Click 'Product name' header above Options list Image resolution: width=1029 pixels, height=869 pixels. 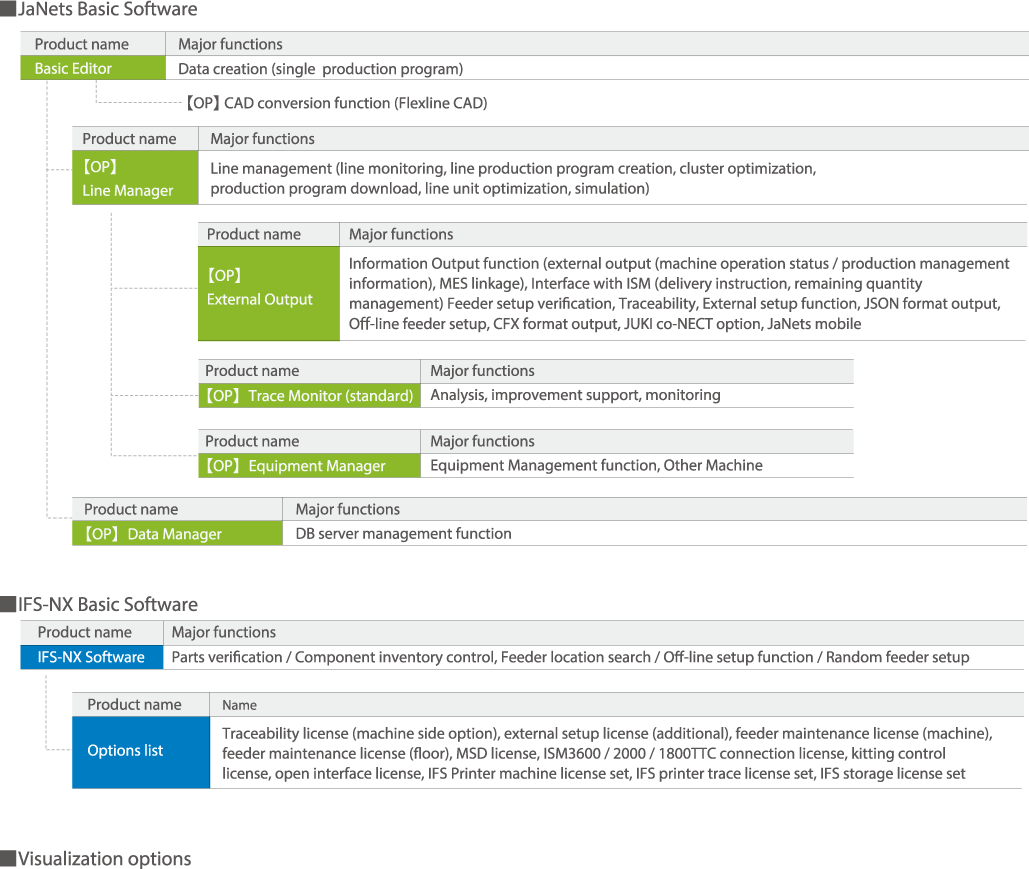[135, 704]
